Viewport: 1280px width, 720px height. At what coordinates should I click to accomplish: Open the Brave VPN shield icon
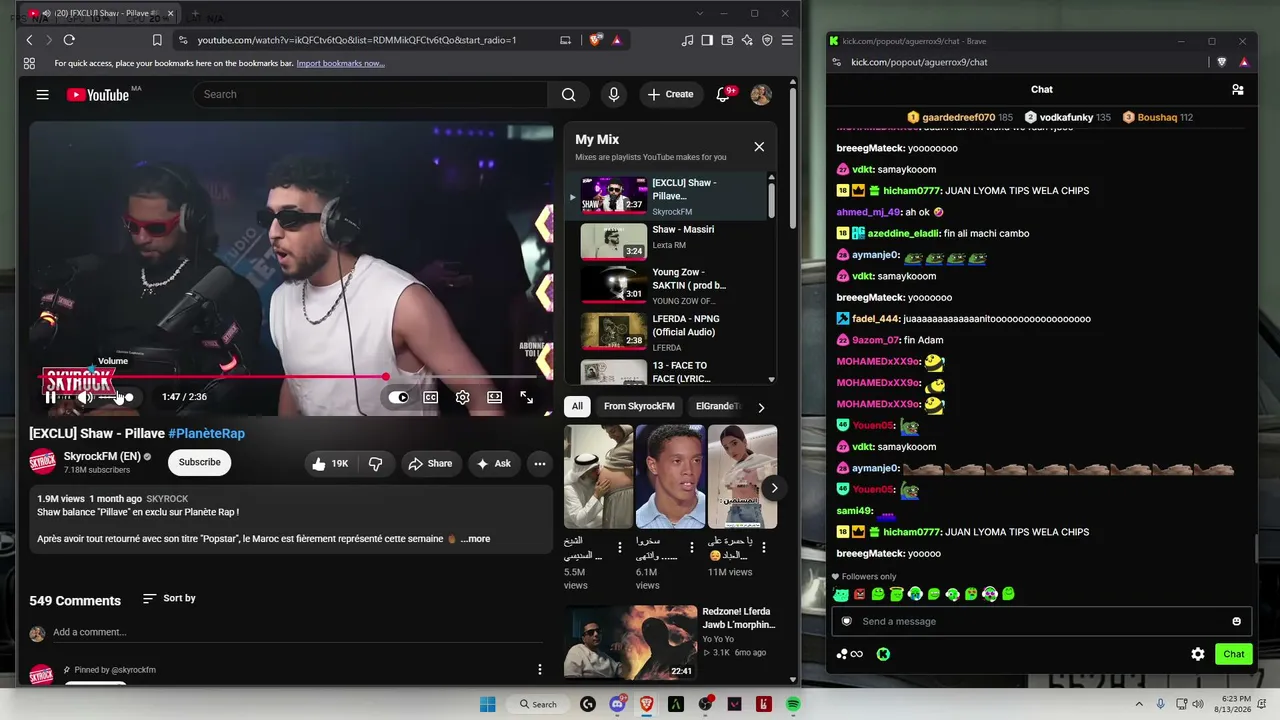767,40
